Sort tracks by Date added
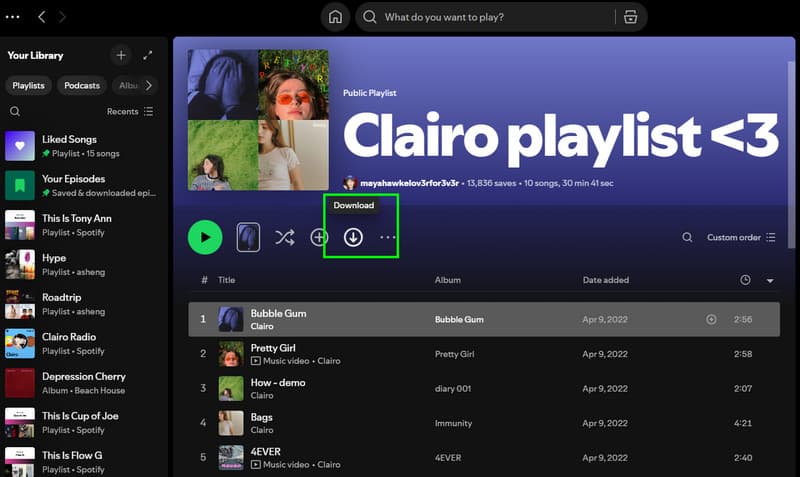 tap(606, 280)
